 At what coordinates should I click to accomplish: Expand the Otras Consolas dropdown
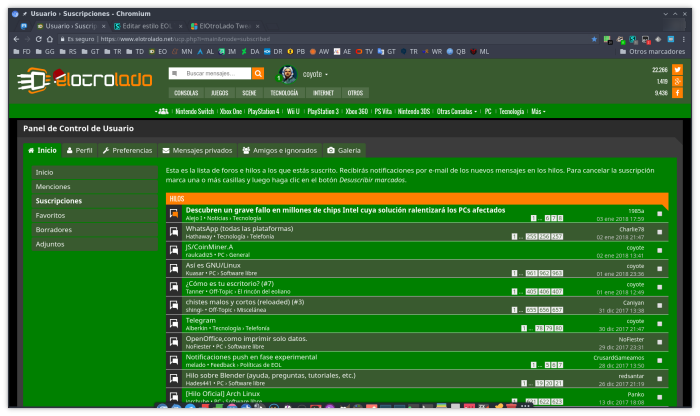tap(457, 111)
